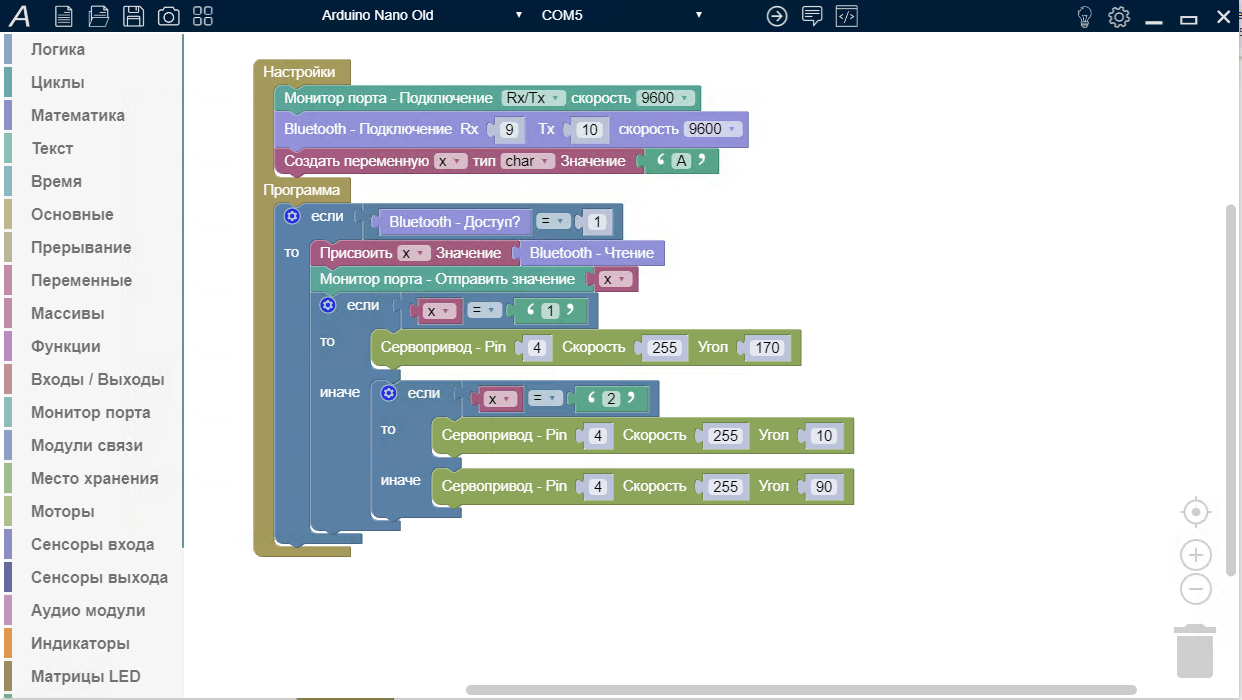The height and width of the screenshot is (700, 1242).
Task: Edit the servo angle value 170
Action: (x=767, y=348)
